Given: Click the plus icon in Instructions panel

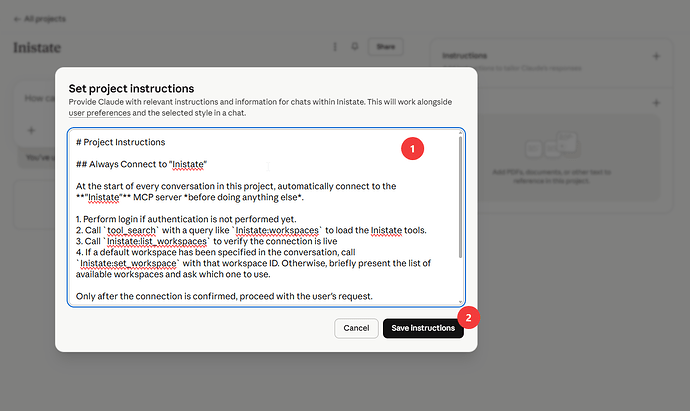Looking at the screenshot, I should point(656,56).
